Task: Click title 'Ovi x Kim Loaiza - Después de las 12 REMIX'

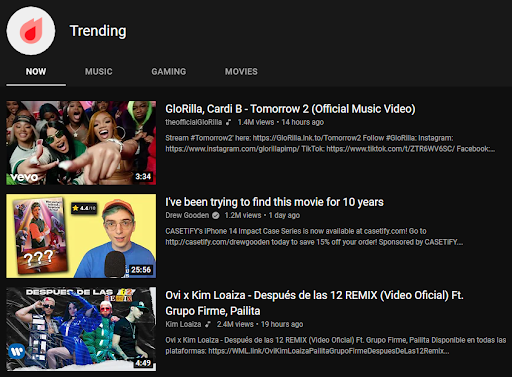Action: tap(314, 303)
